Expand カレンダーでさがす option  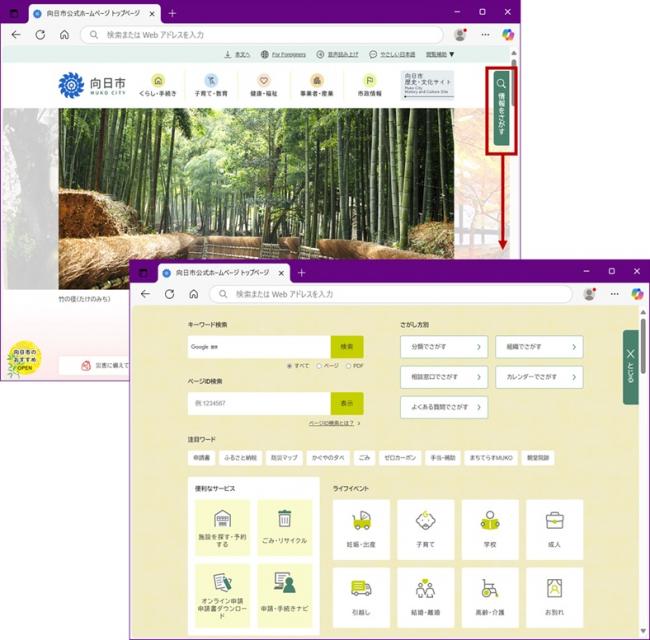(538, 377)
